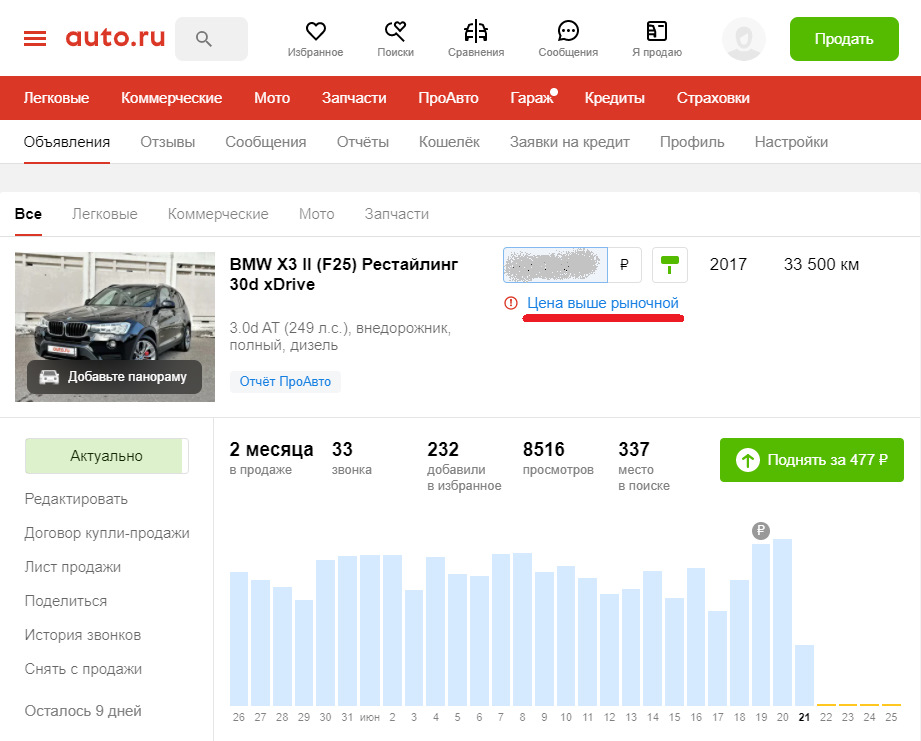The image size is (921, 741).
Task: Click the chart bar for date 26
Action: (238, 639)
